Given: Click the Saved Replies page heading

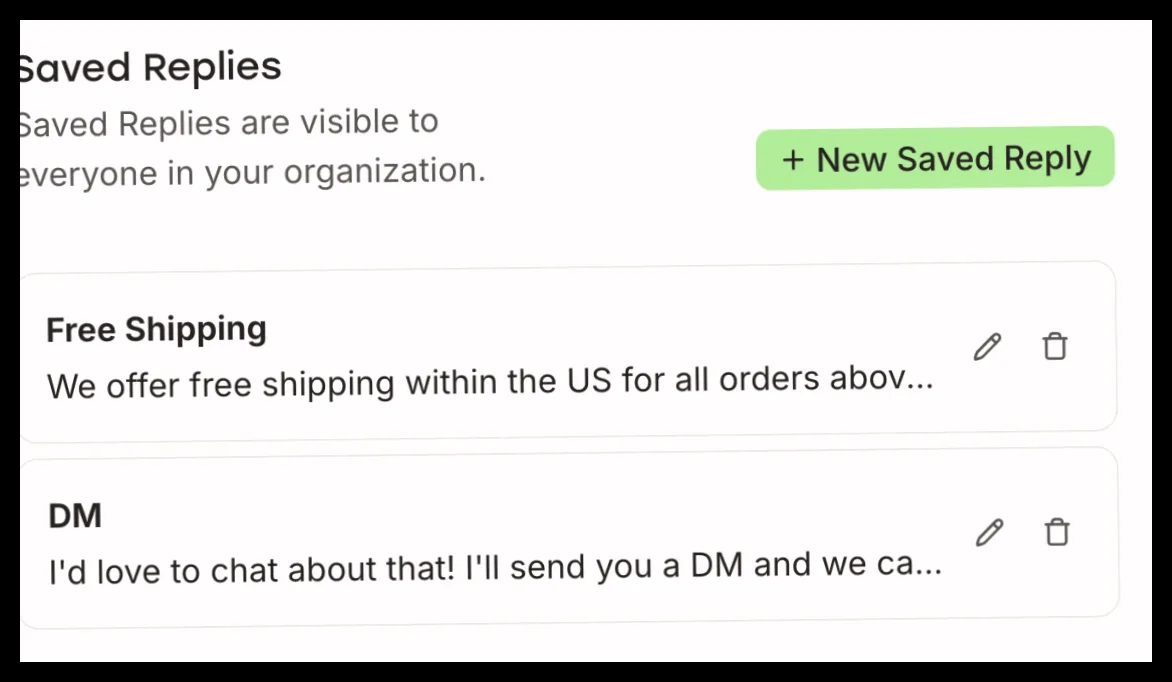Looking at the screenshot, I should (x=149, y=67).
